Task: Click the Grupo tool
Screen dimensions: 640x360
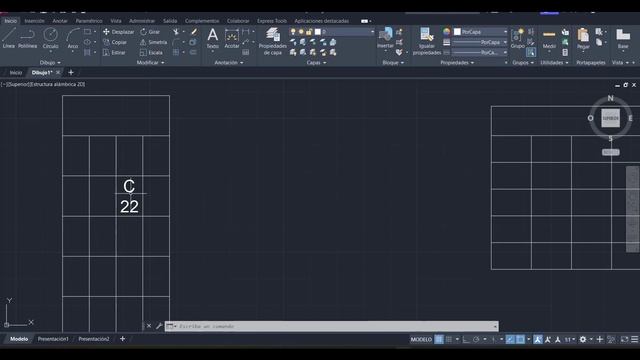Action: (518, 38)
